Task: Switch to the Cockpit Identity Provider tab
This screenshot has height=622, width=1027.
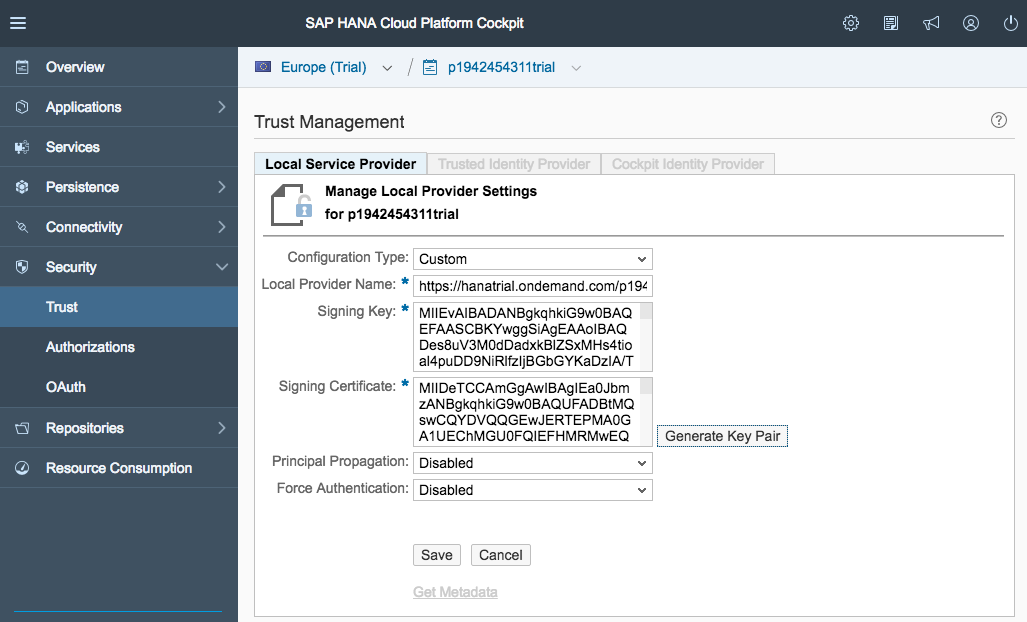Action: pyautogui.click(x=688, y=164)
